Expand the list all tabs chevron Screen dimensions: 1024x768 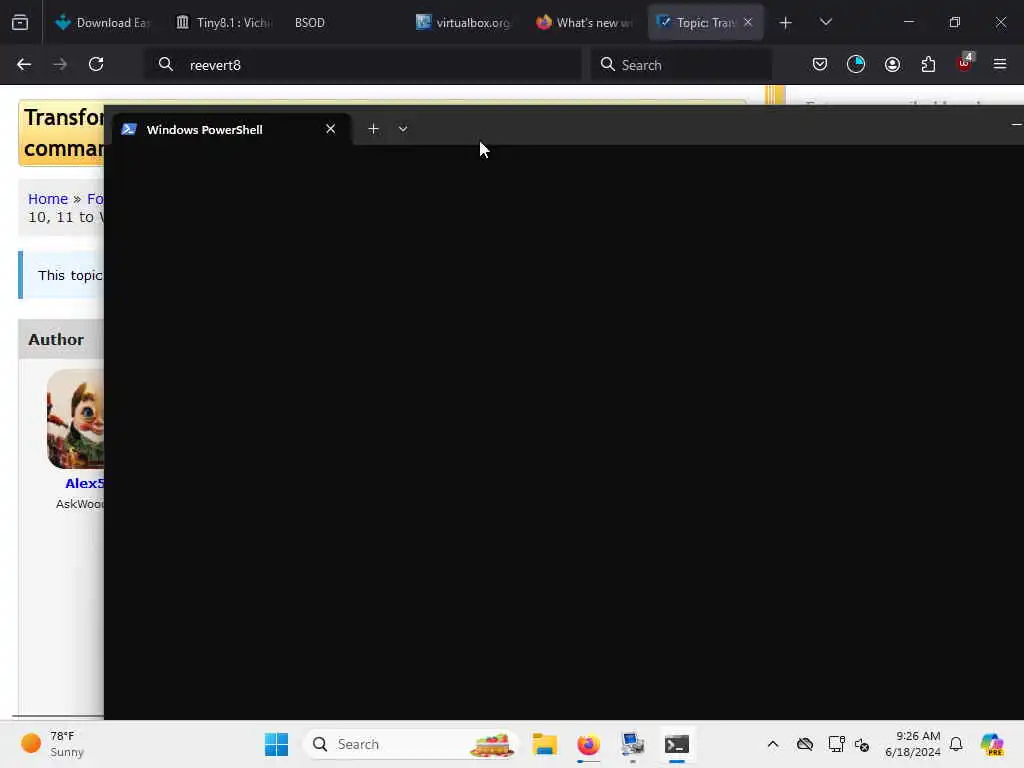(825, 22)
